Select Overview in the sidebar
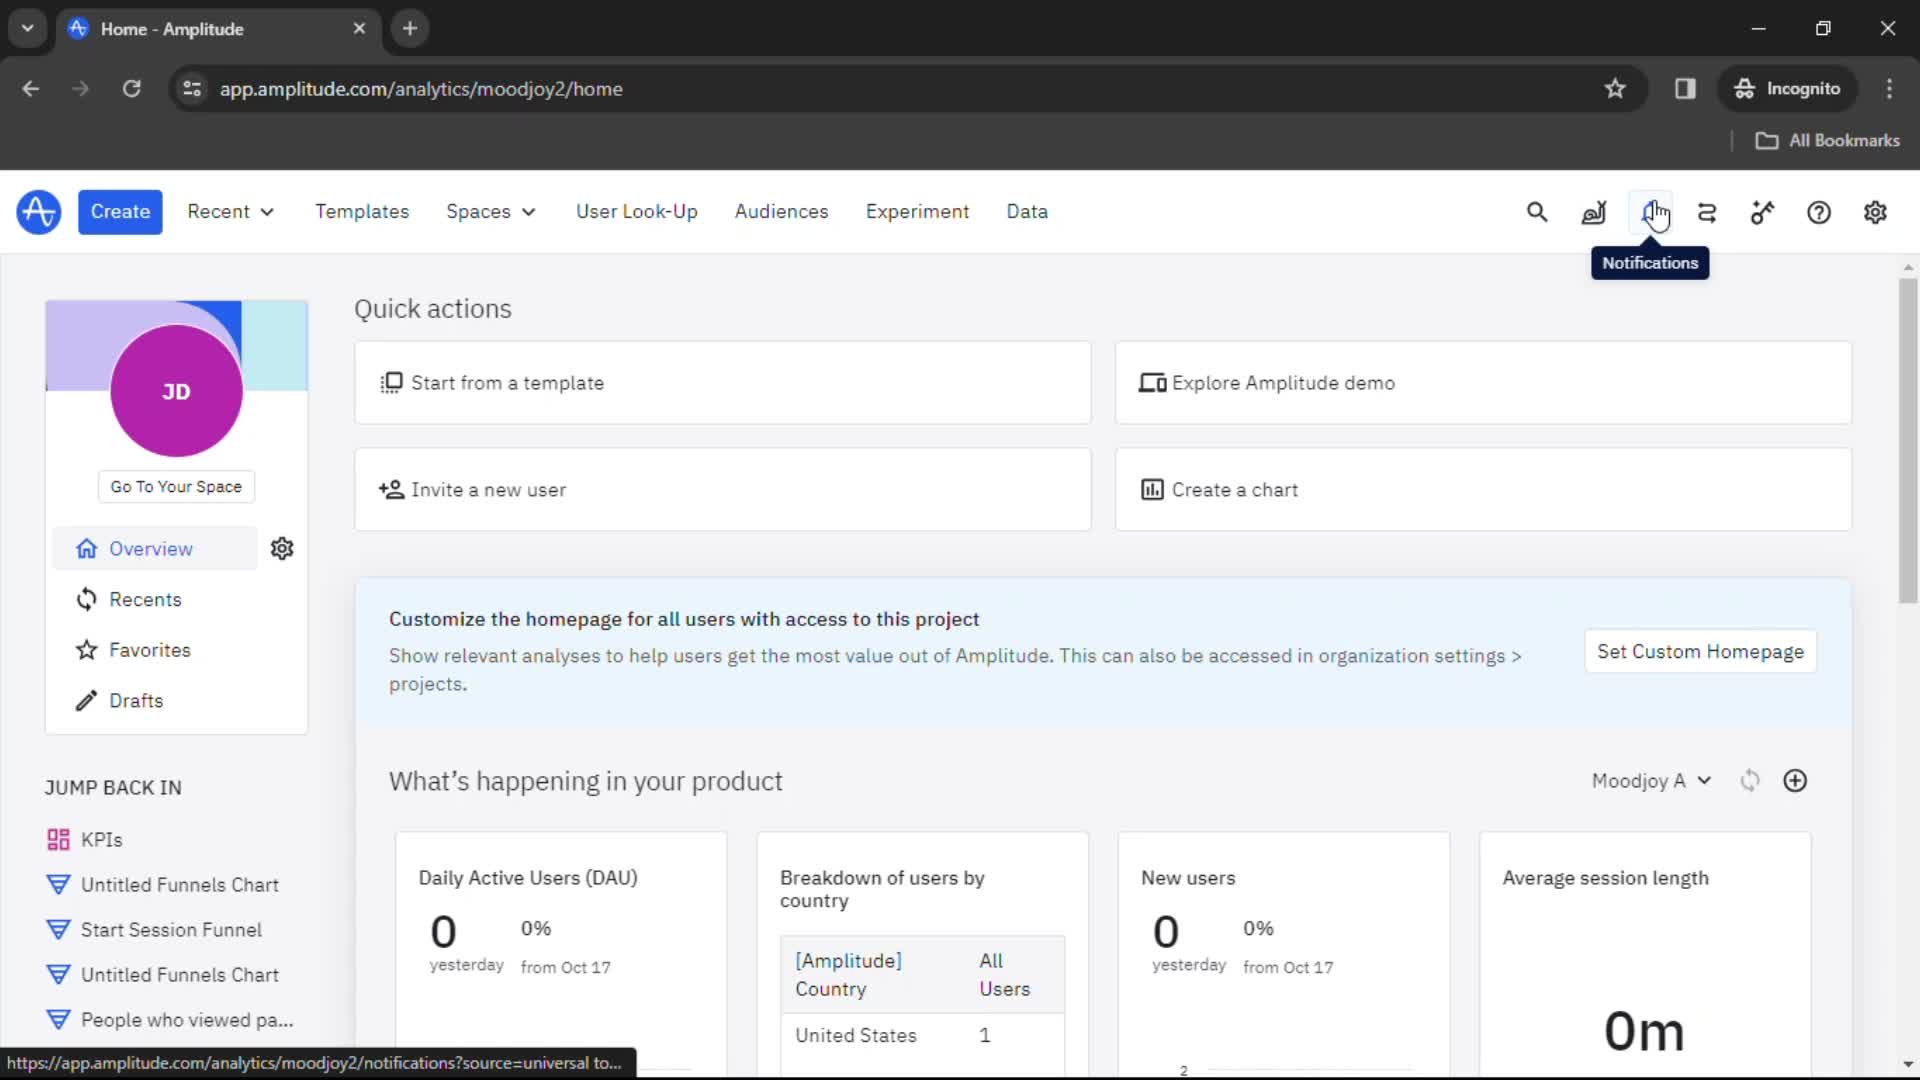 (155, 549)
